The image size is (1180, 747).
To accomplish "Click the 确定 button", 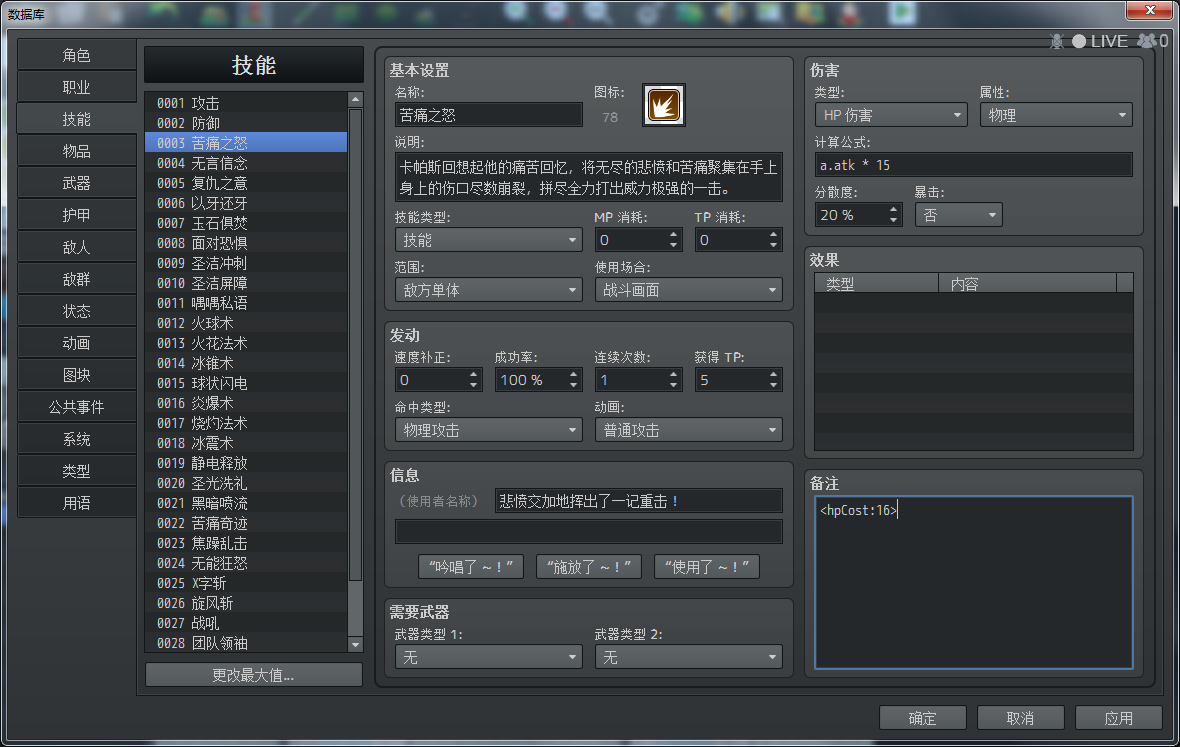I will (923, 718).
